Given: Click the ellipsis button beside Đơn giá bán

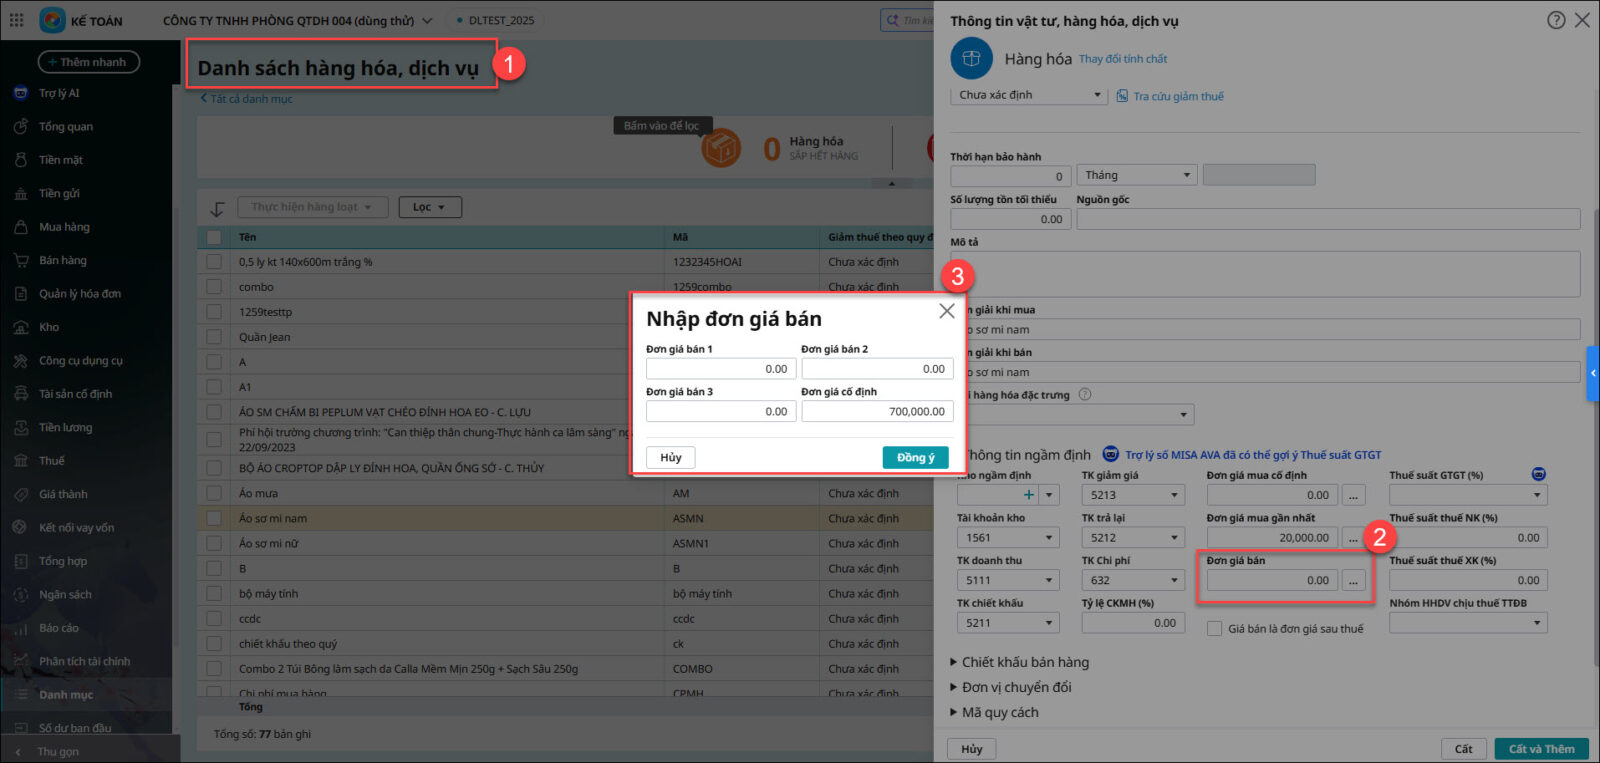Looking at the screenshot, I should point(1353,581).
